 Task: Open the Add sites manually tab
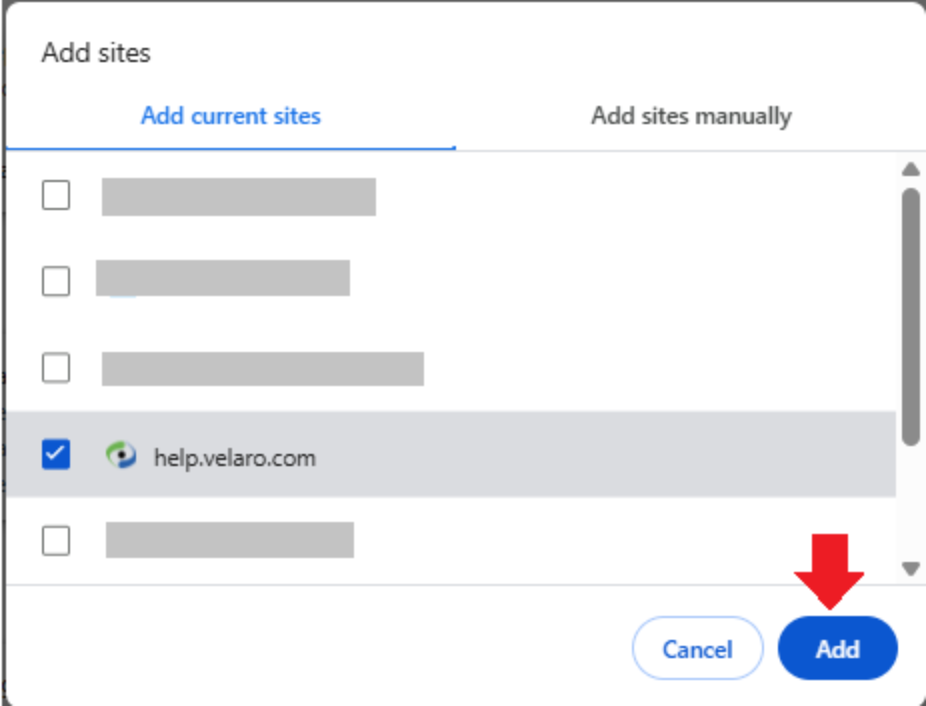coord(691,116)
